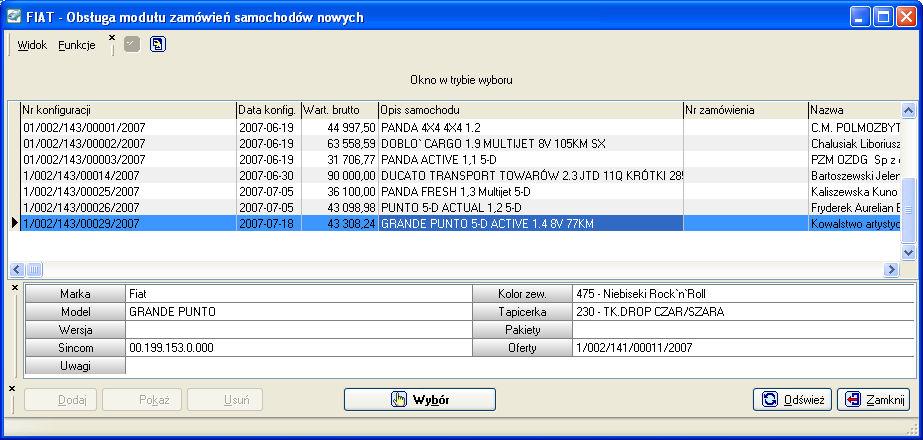
Task: Click PANDA ACTIVE 1,1 5-D cell
Action: (530, 160)
